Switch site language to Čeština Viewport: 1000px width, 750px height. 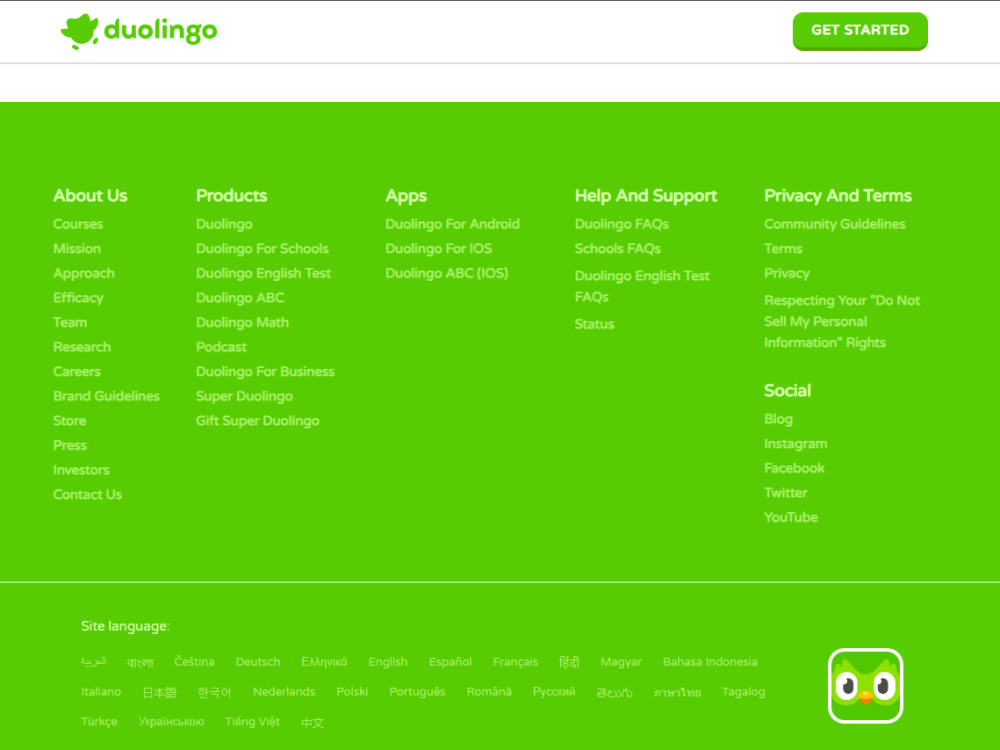click(x=195, y=662)
